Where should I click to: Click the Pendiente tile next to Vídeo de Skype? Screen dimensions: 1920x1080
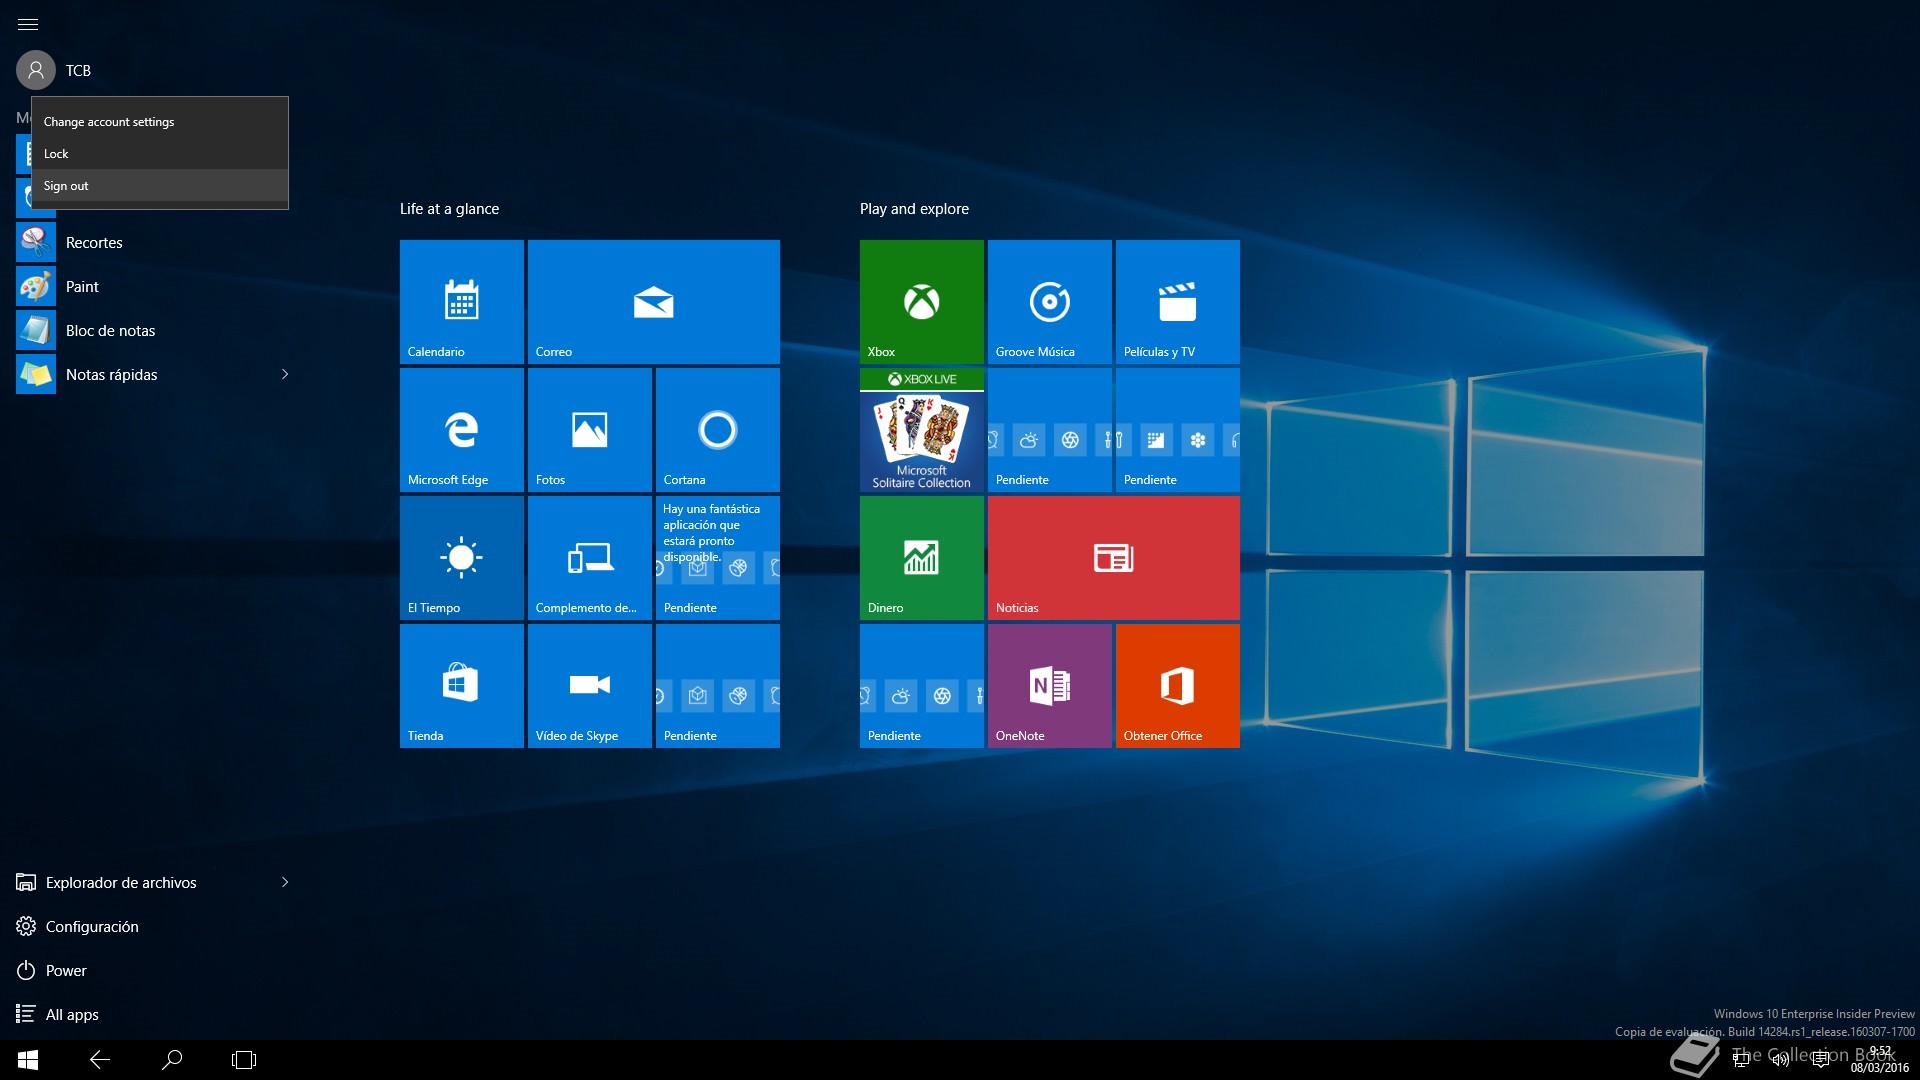[x=718, y=685]
